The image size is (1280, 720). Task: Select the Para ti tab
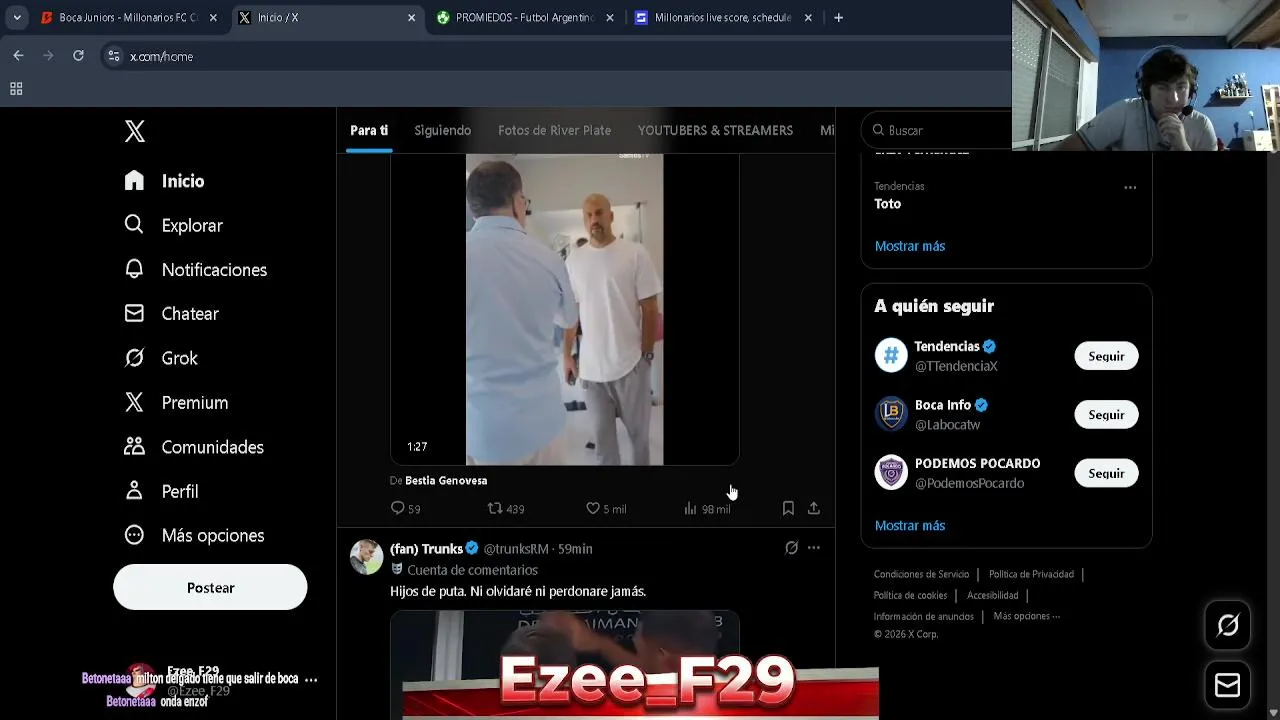[369, 130]
